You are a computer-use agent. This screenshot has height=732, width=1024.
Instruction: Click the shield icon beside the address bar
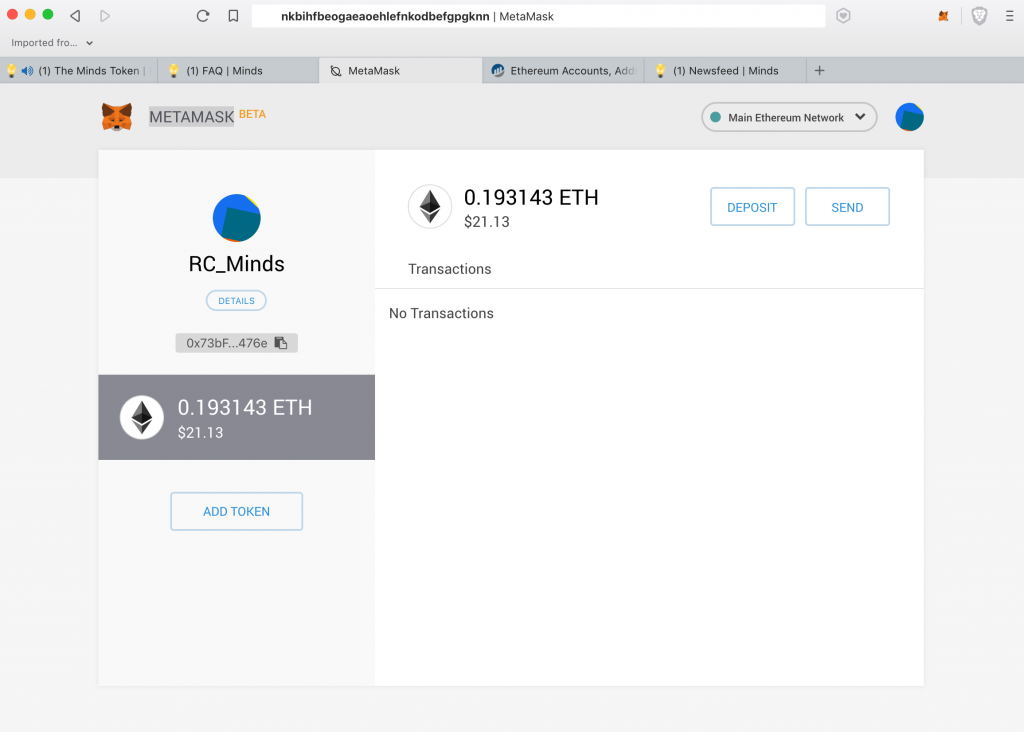click(x=843, y=16)
